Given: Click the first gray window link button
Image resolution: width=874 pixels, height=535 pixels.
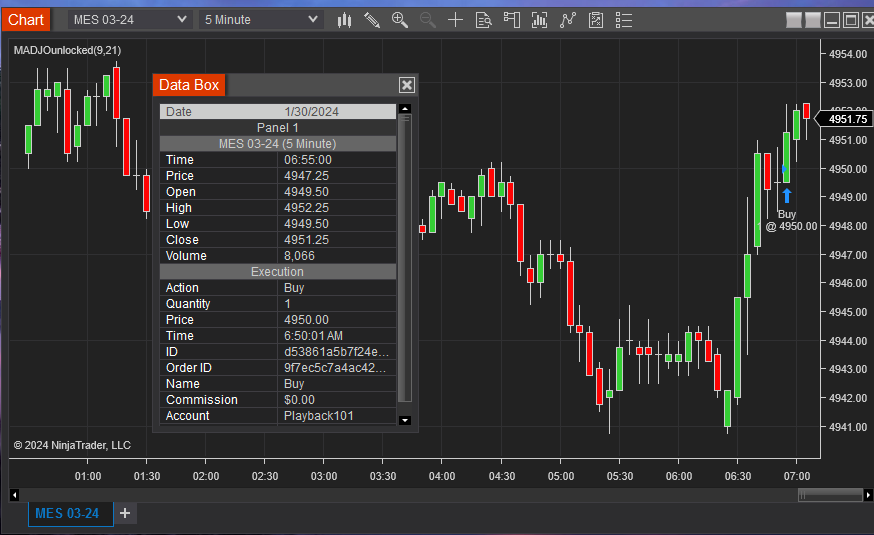Looking at the screenshot, I should click(794, 21).
